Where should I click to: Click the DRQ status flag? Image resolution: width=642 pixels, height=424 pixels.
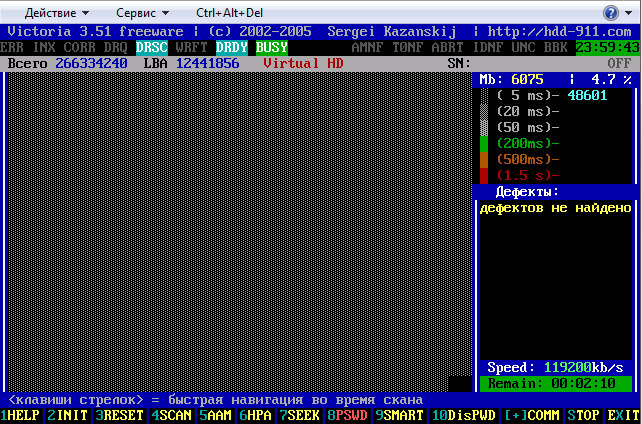(x=115, y=48)
